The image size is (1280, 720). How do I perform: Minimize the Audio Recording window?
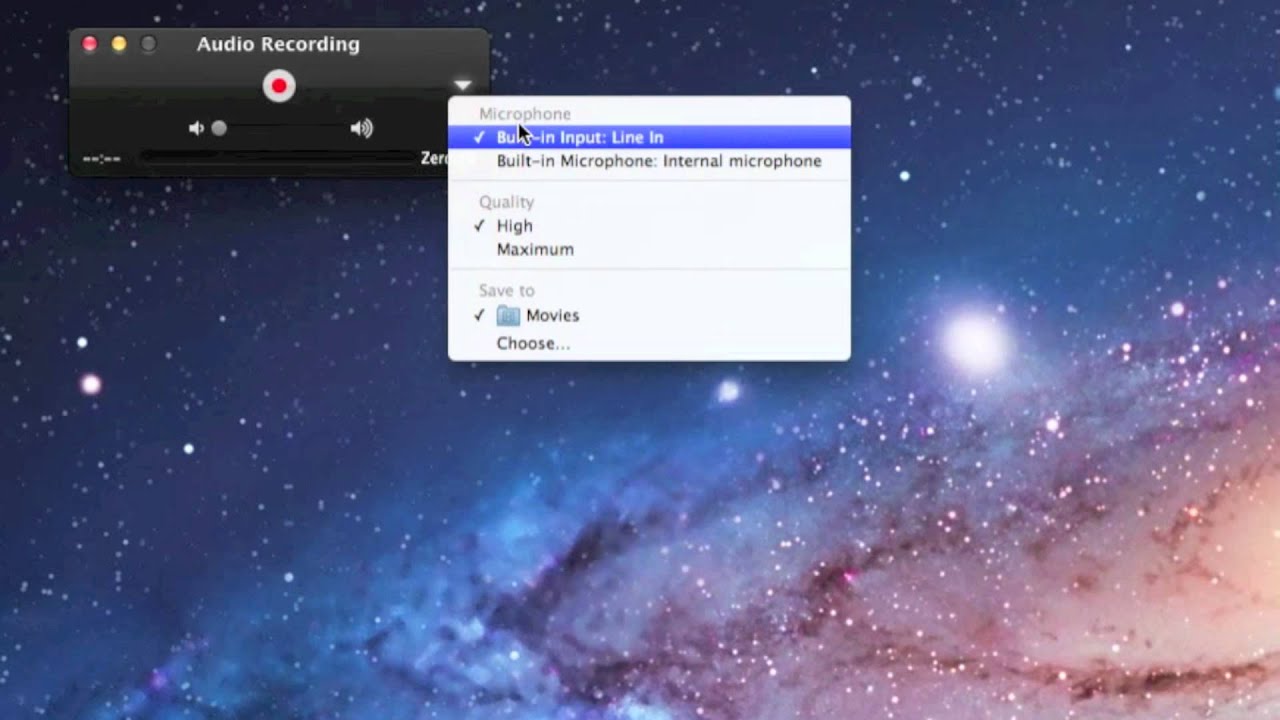[x=119, y=44]
